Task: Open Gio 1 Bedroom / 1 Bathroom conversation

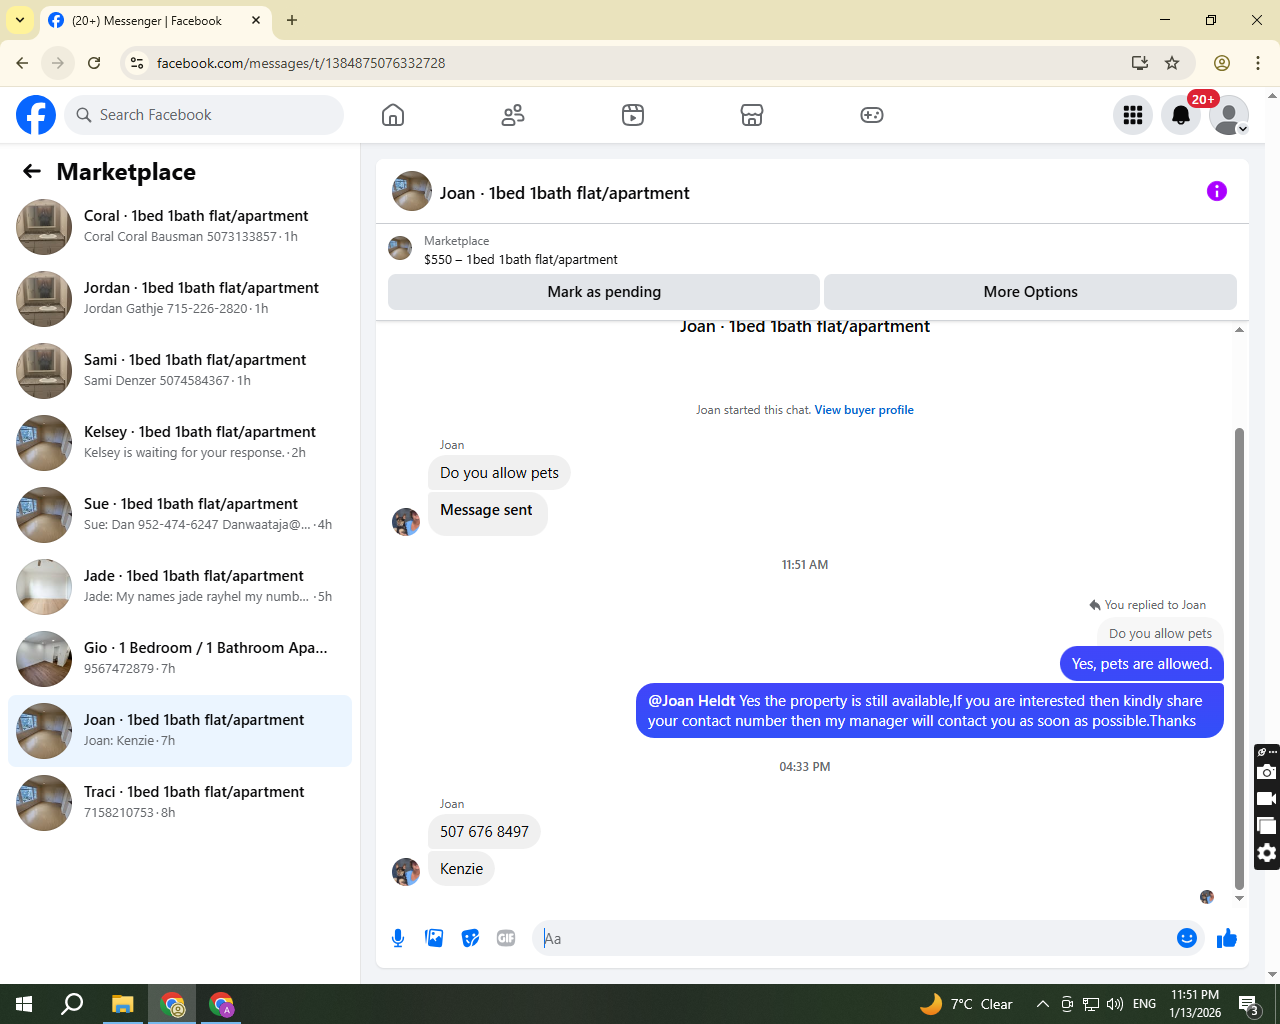Action: (180, 659)
